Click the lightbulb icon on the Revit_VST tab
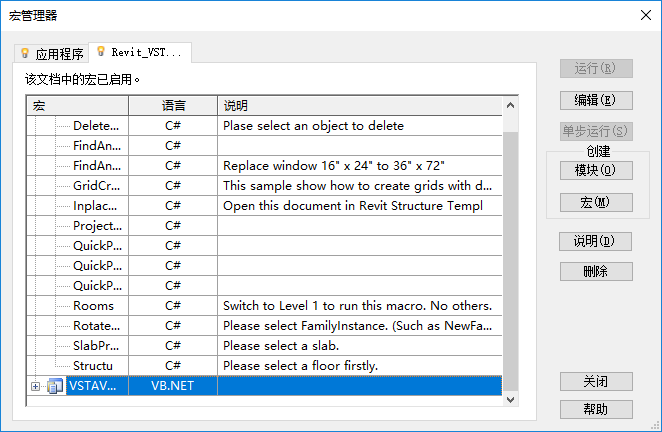Image resolution: width=662 pixels, height=432 pixels. [x=101, y=51]
